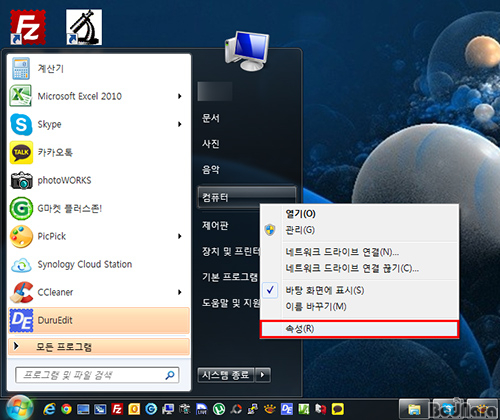Open Internet Explorer from taskbar
The width and height of the screenshot is (500, 420).
click(x=49, y=409)
